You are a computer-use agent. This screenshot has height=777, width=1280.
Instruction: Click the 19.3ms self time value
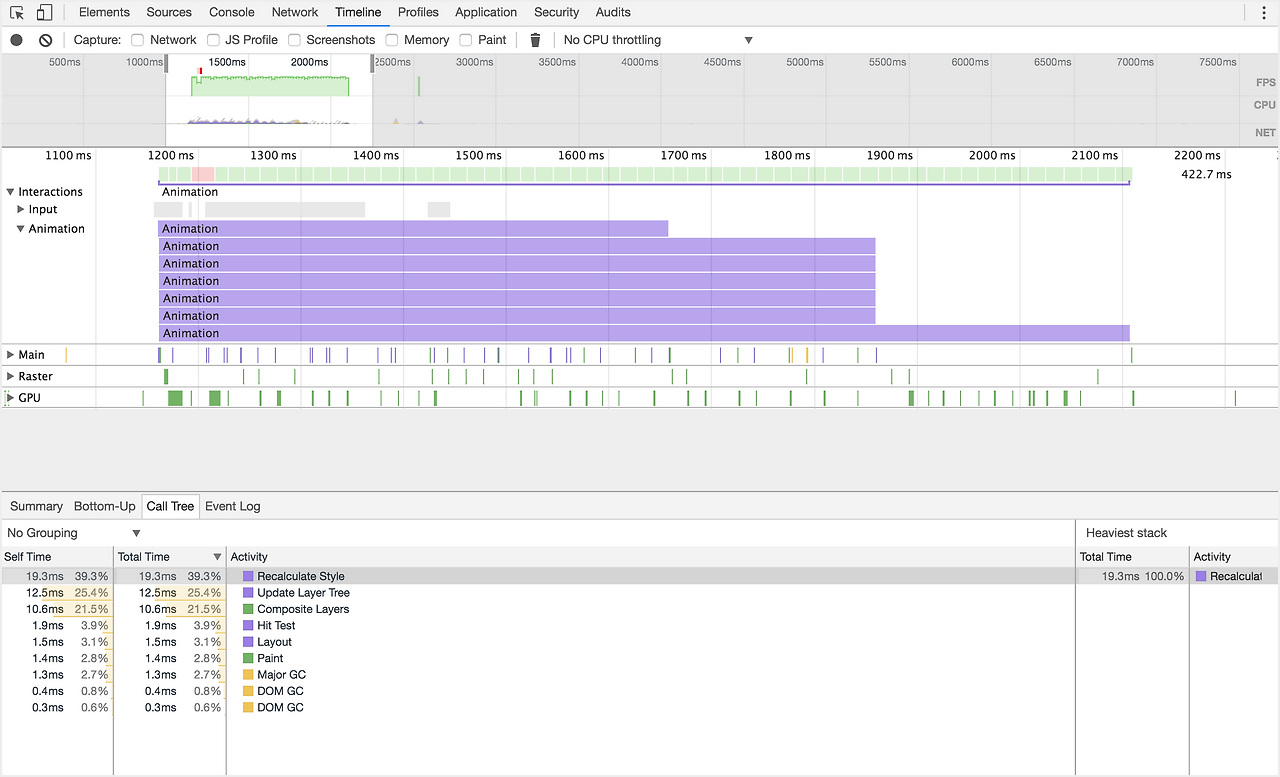click(46, 576)
